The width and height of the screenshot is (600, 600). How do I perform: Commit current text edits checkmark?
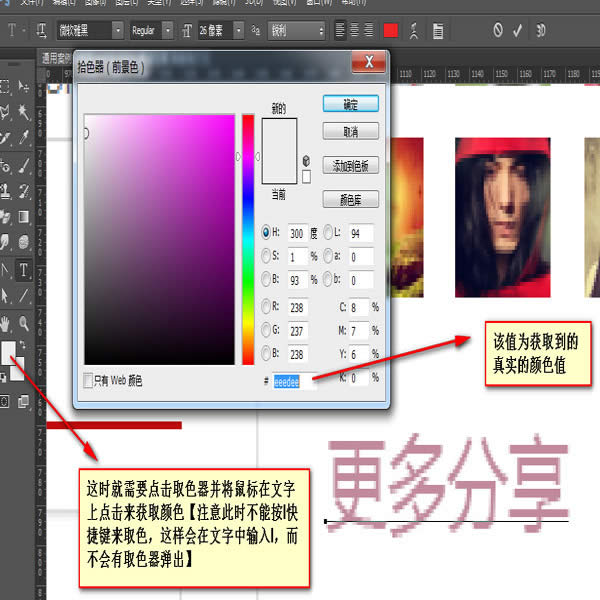(517, 30)
